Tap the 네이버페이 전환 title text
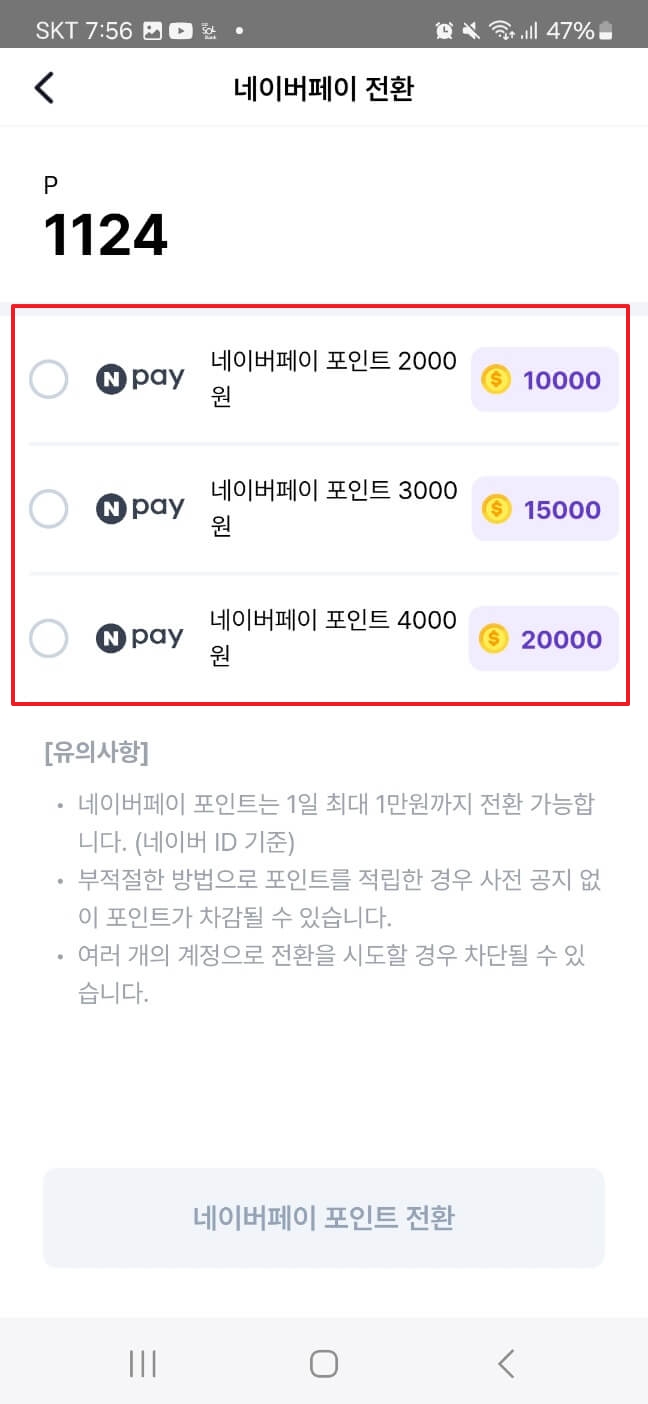Screen dimensions: 648x1404 pyautogui.click(x=324, y=88)
